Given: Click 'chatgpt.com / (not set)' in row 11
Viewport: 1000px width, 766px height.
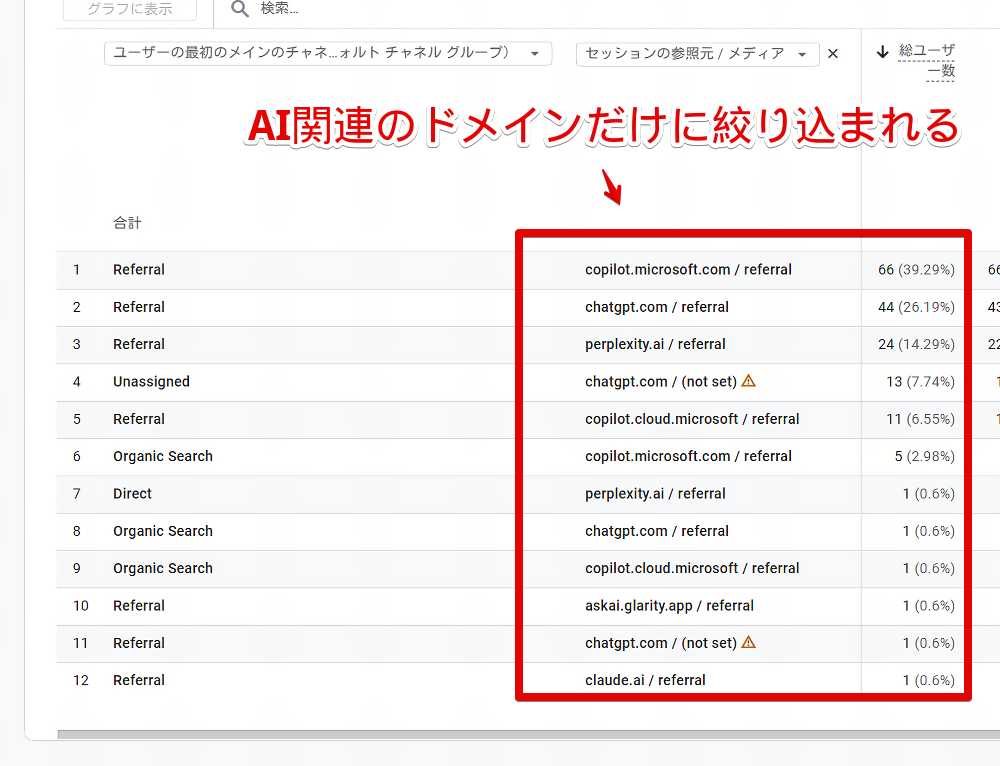Looking at the screenshot, I should tap(661, 643).
